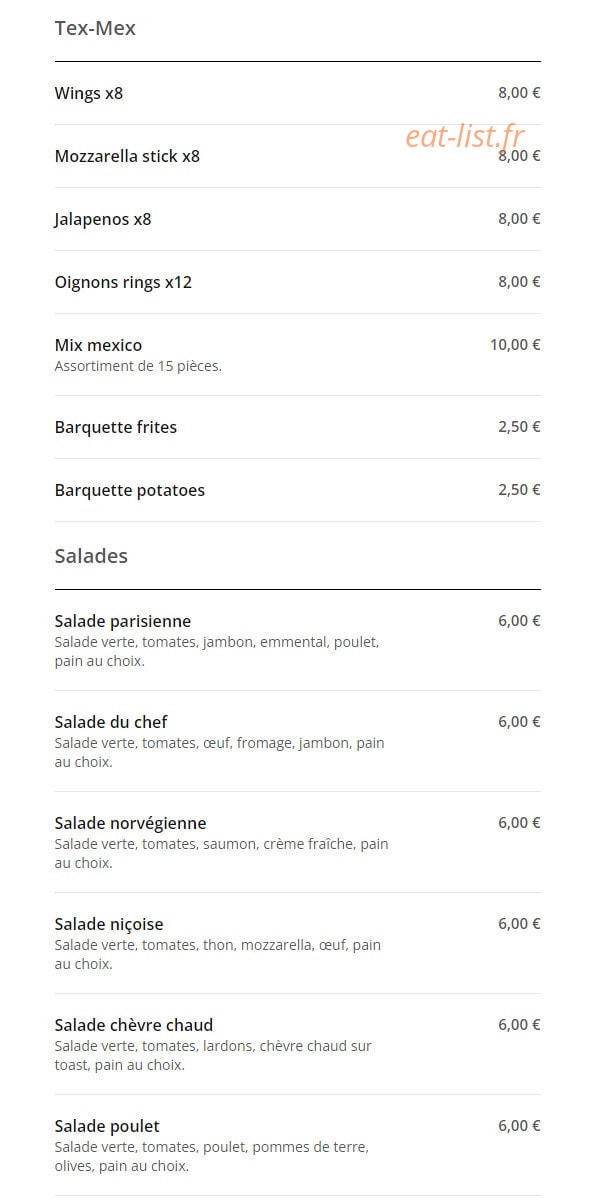The height and width of the screenshot is (1204, 599).
Task: Click the 2,50 € Barquette frites price
Action: (519, 427)
